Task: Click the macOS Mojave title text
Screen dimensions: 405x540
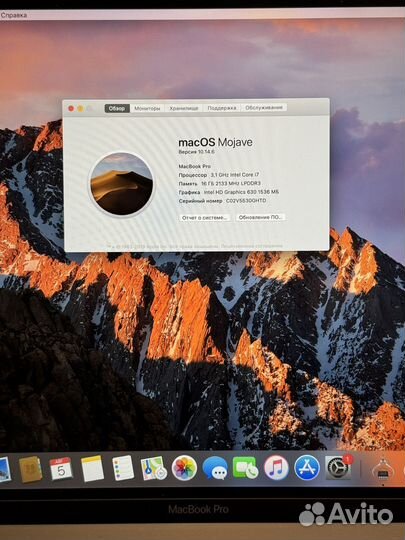Action: (x=215, y=142)
